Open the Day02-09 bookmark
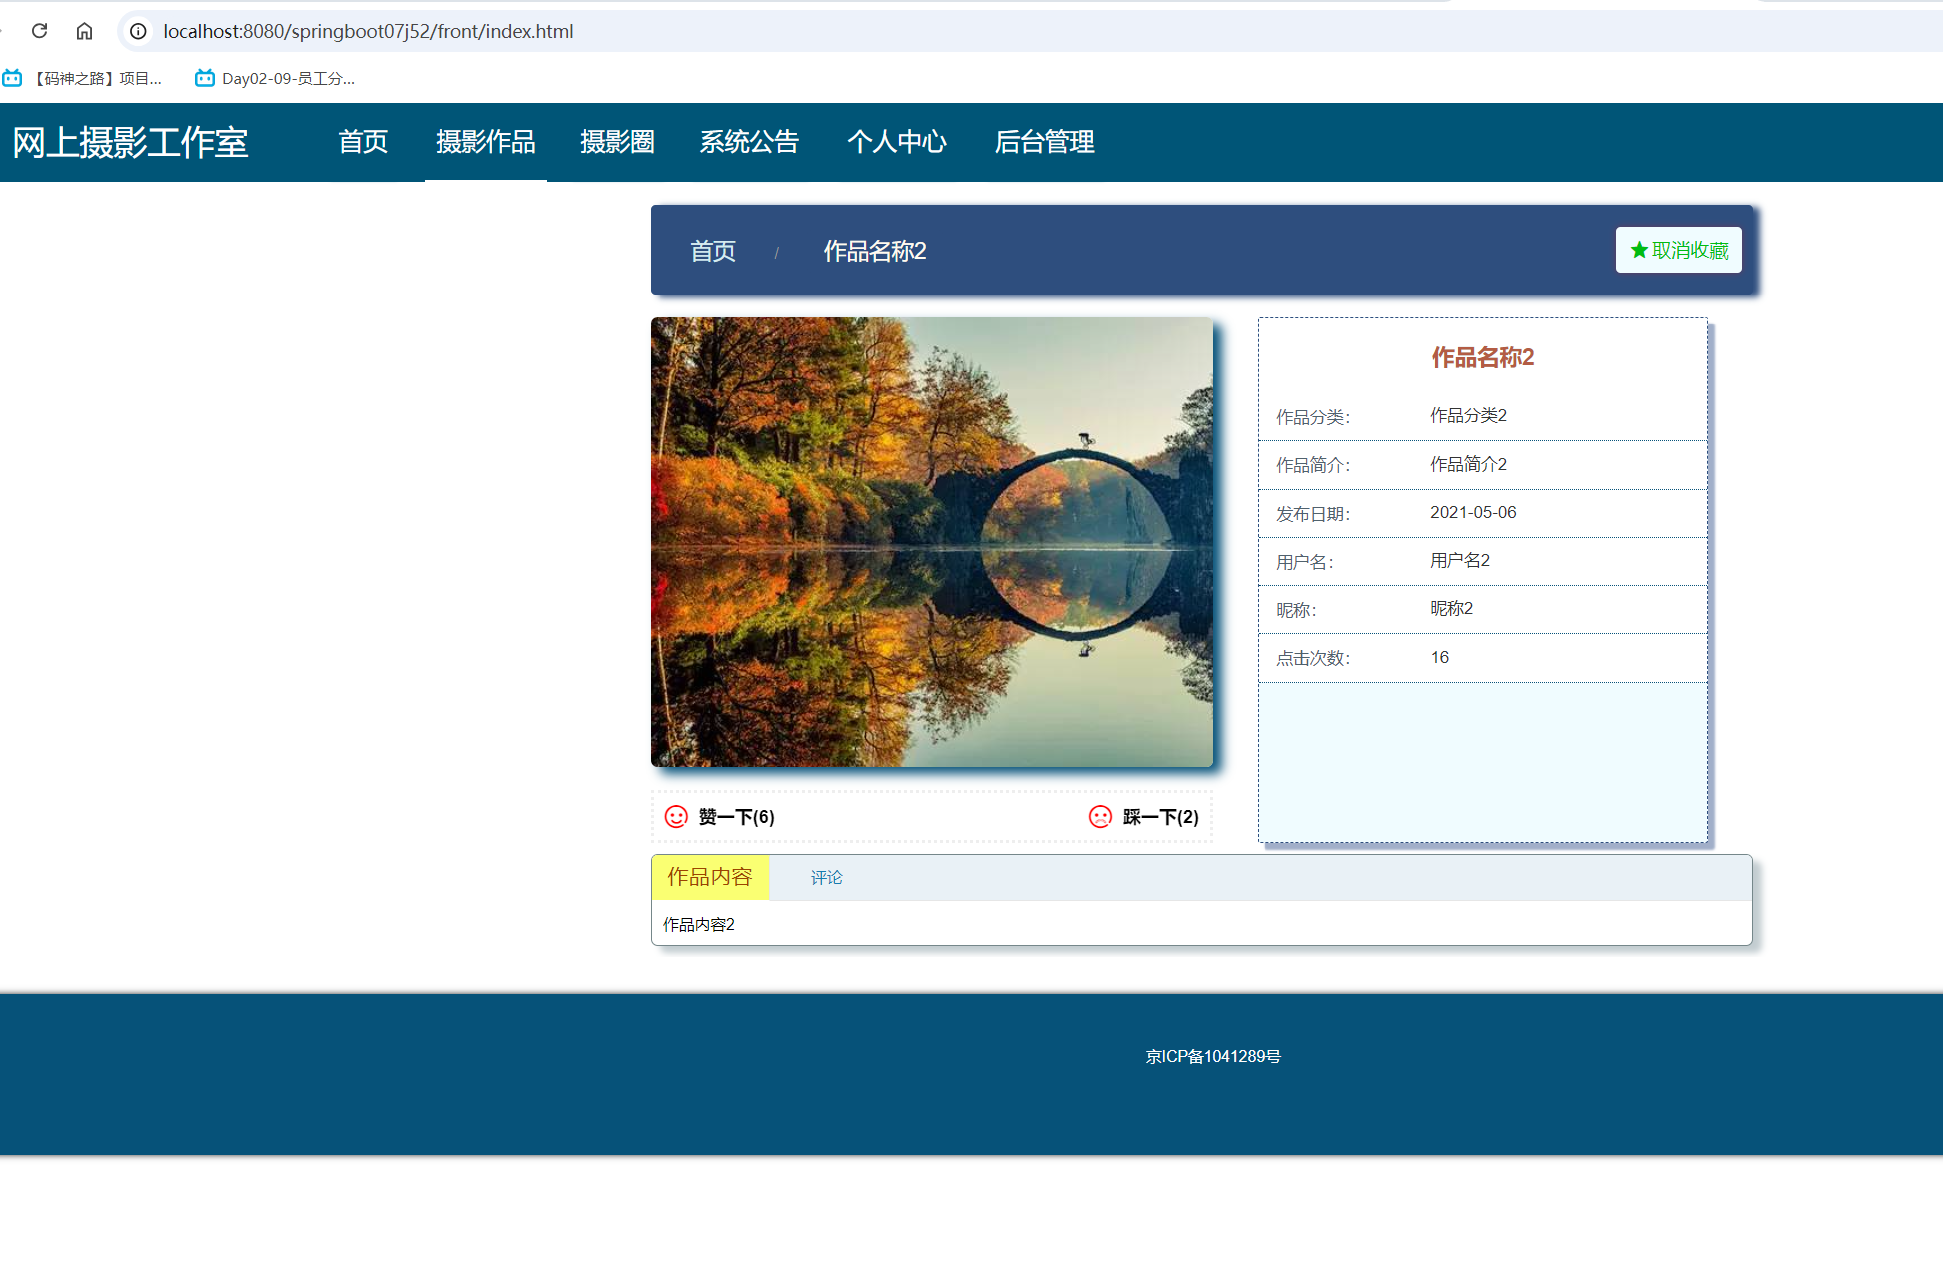The width and height of the screenshot is (1943, 1277). [276, 78]
